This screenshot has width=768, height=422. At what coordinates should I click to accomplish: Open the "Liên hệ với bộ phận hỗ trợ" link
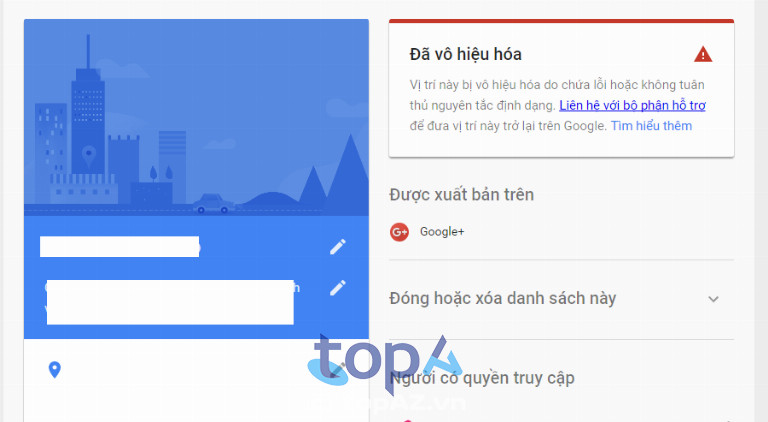(632, 105)
